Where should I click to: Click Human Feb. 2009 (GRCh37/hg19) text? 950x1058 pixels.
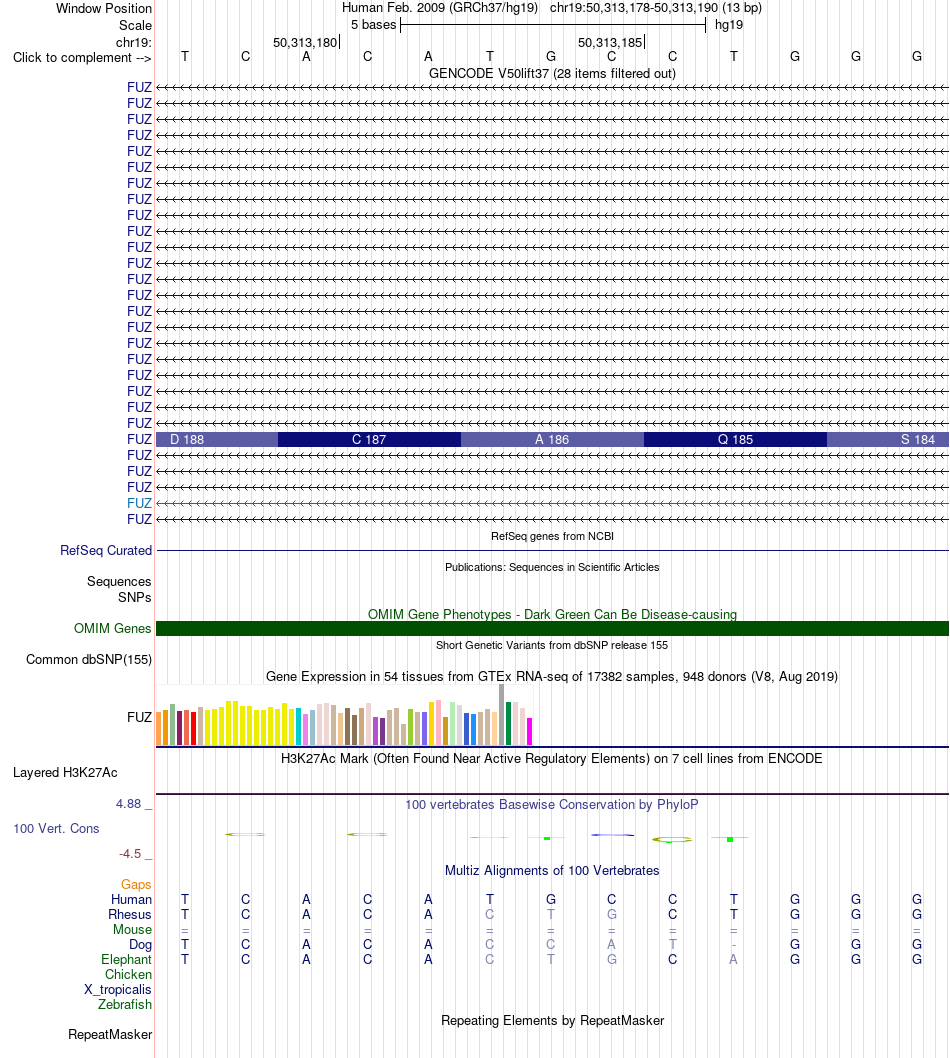pyautogui.click(x=440, y=8)
